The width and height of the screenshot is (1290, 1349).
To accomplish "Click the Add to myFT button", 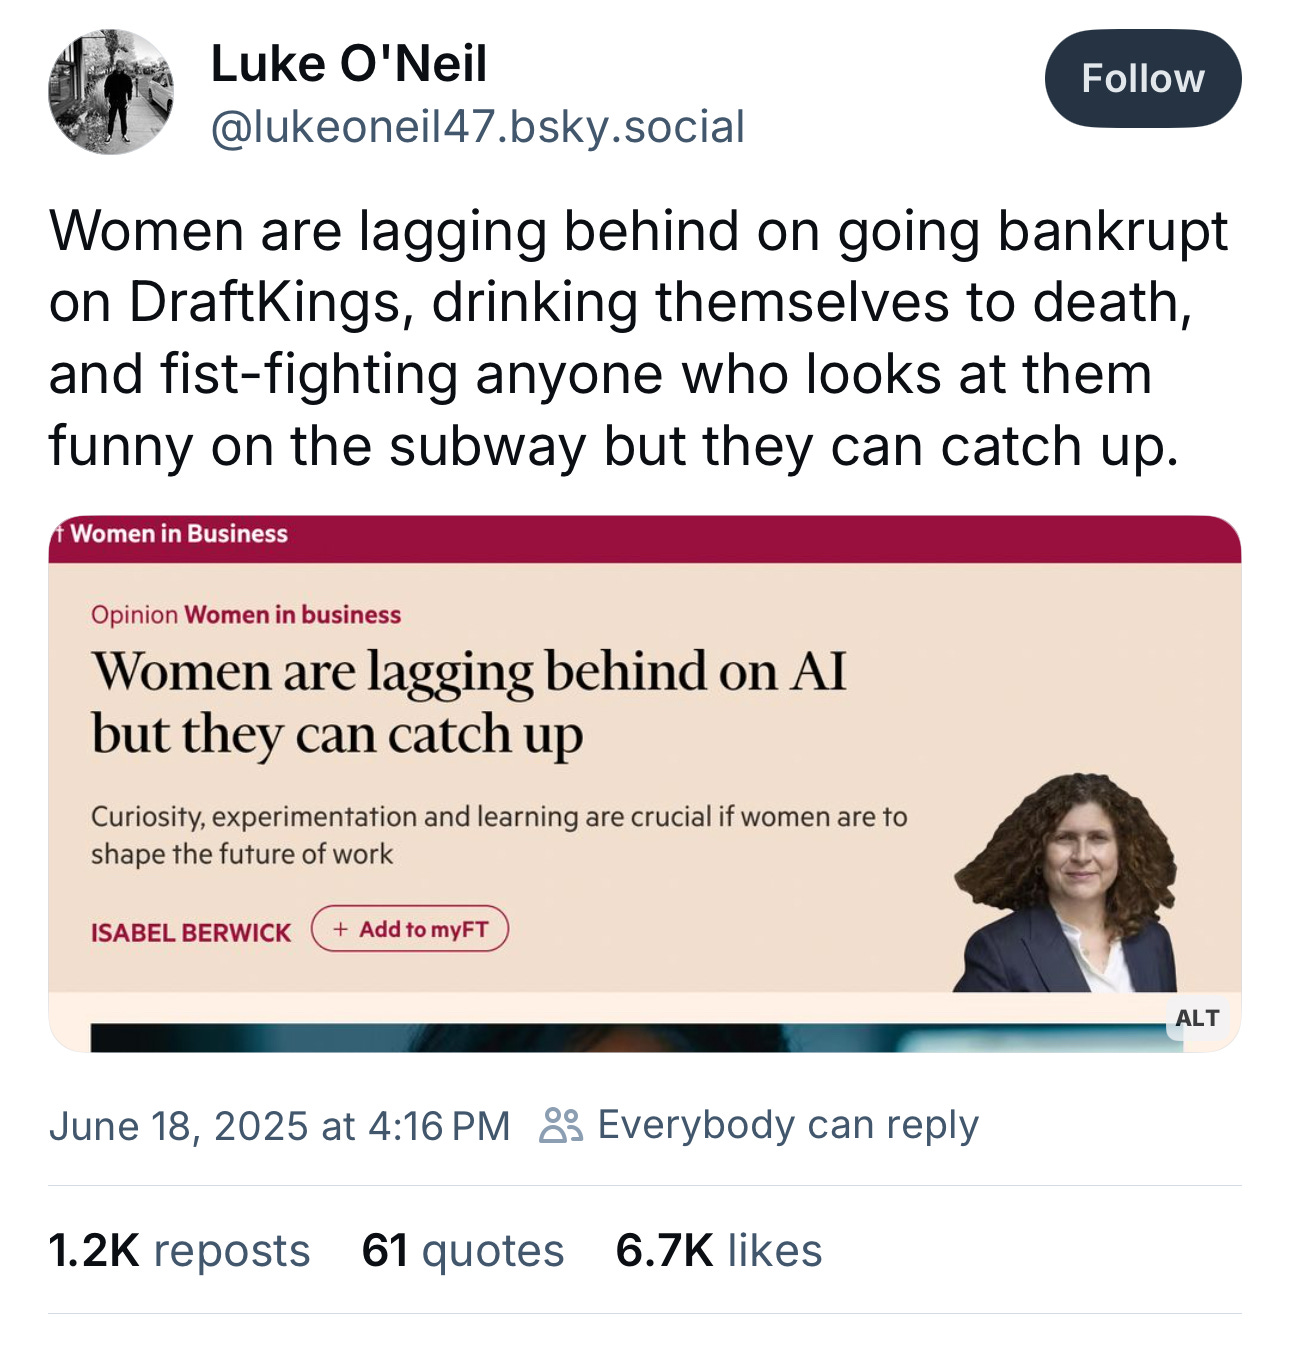I will point(410,929).
